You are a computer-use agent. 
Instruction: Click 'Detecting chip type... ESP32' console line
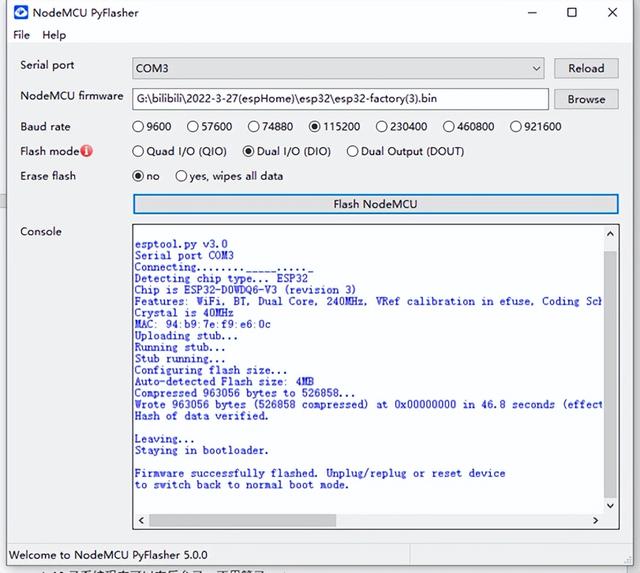(x=221, y=279)
